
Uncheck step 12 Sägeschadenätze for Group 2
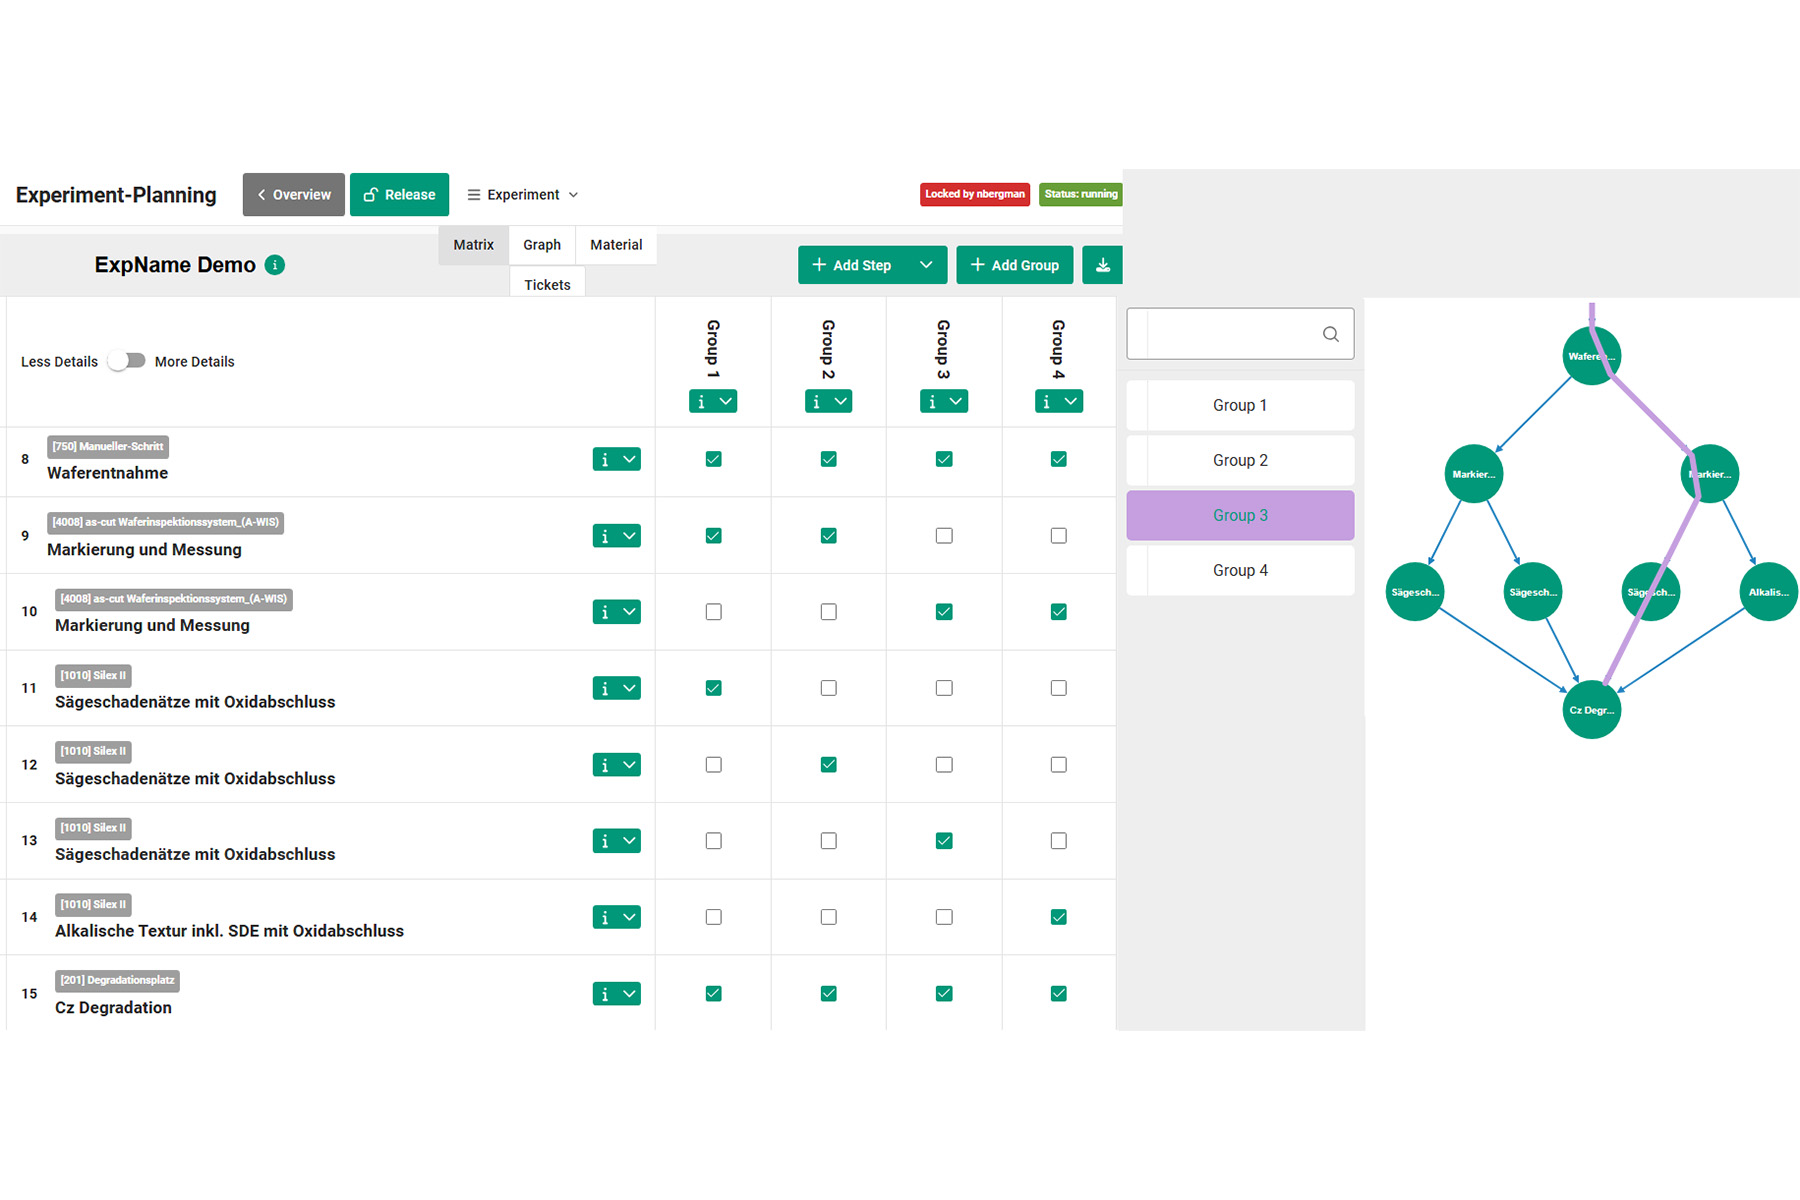pos(829,765)
